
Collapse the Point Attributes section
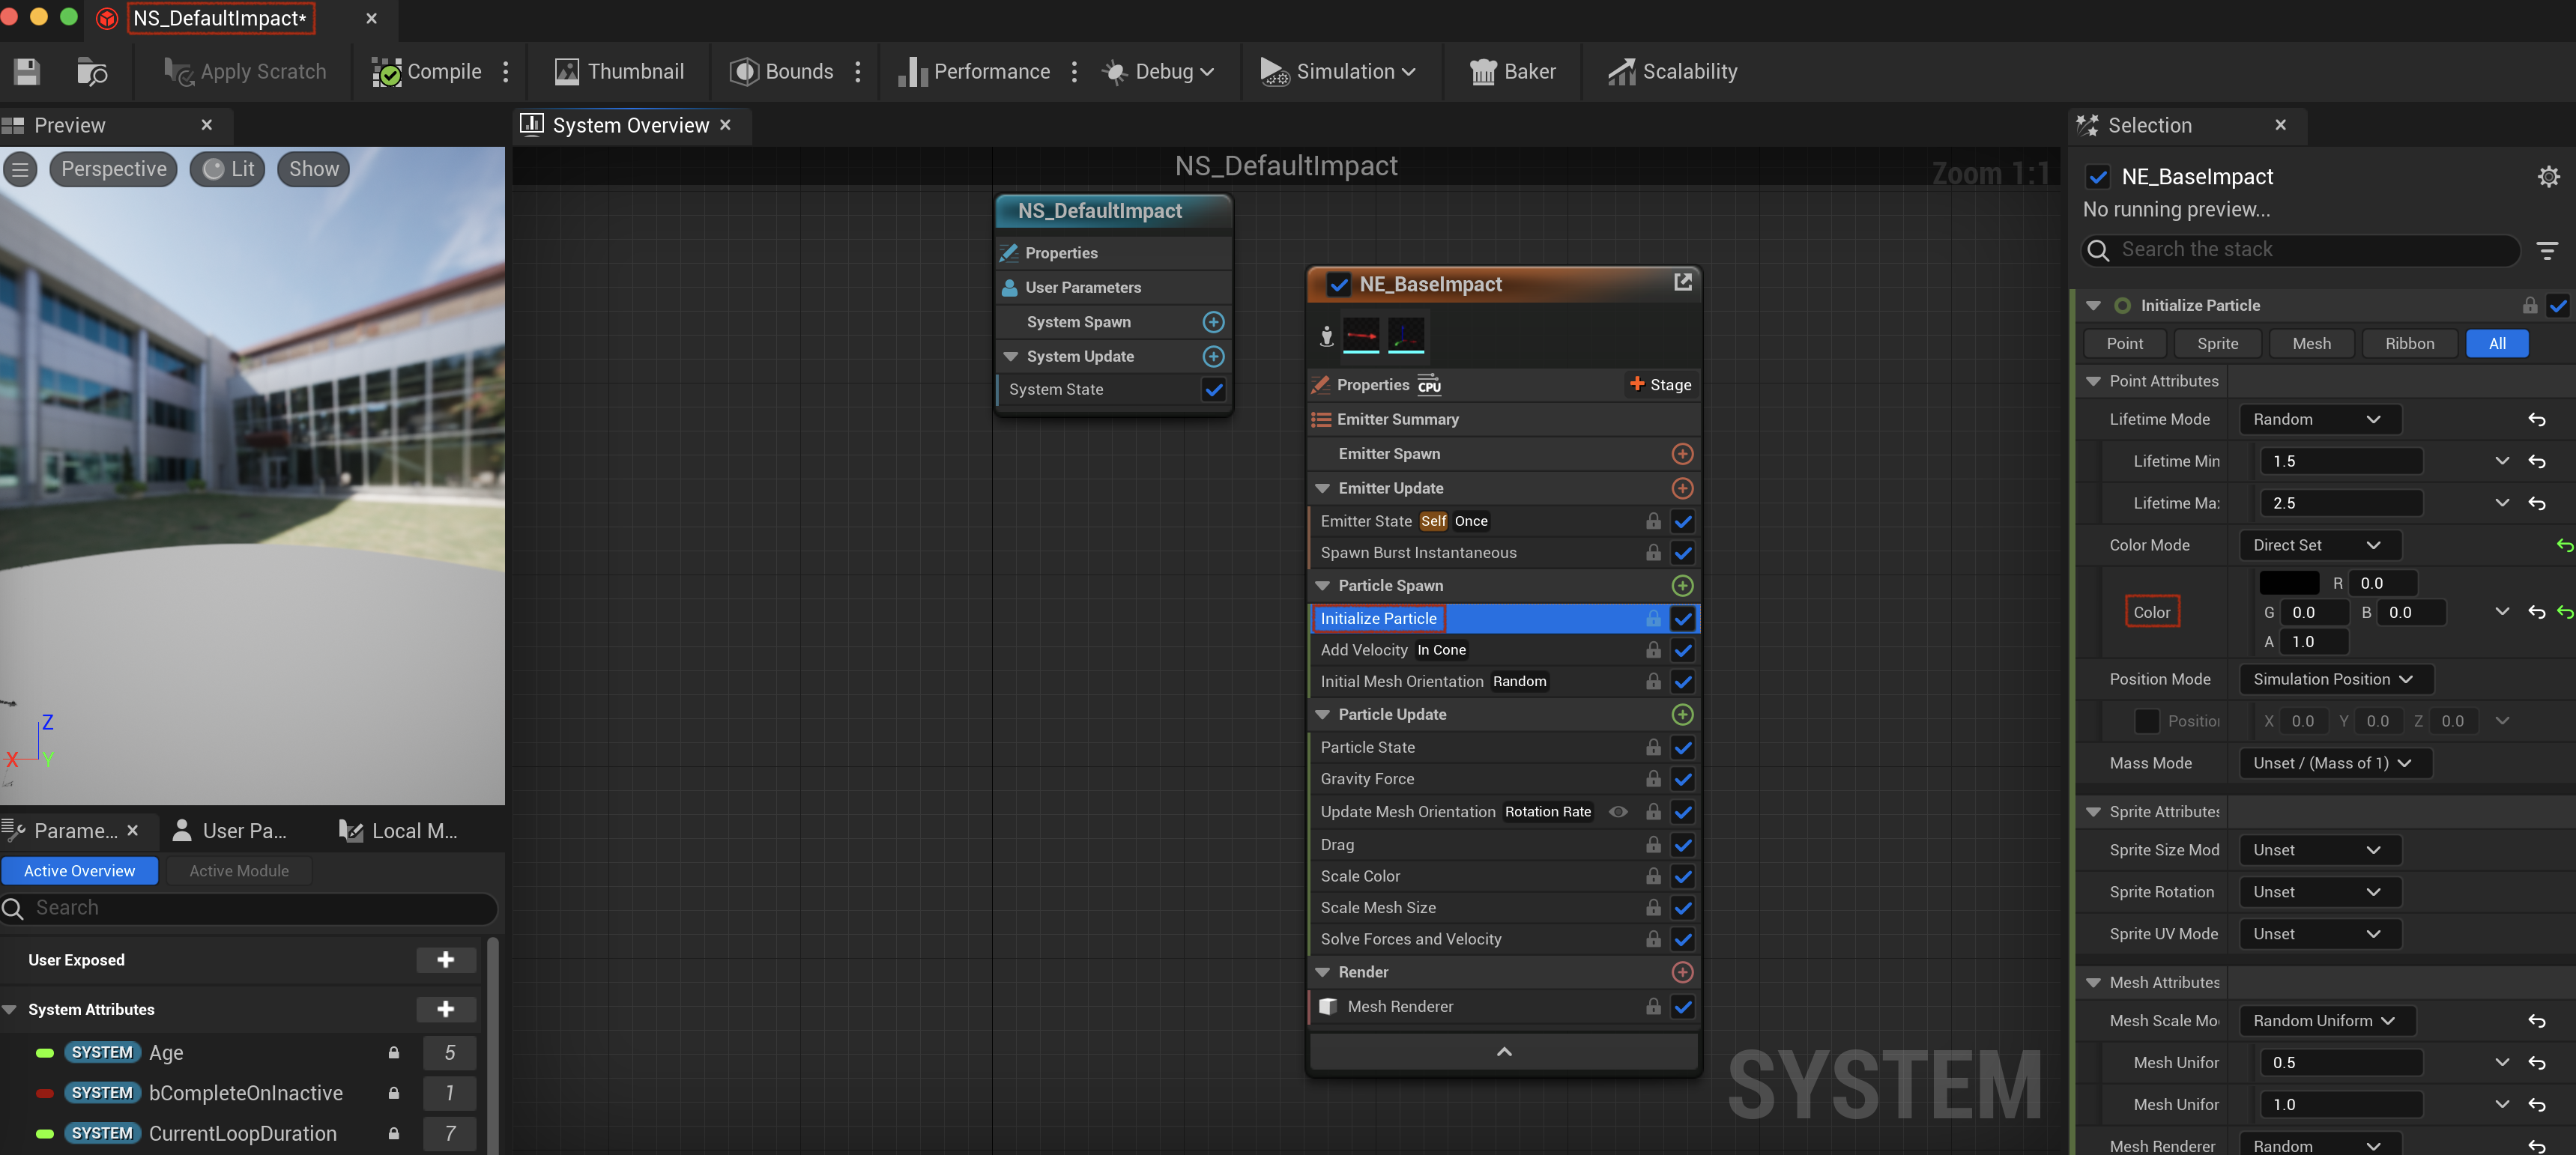pyautogui.click(x=2093, y=381)
